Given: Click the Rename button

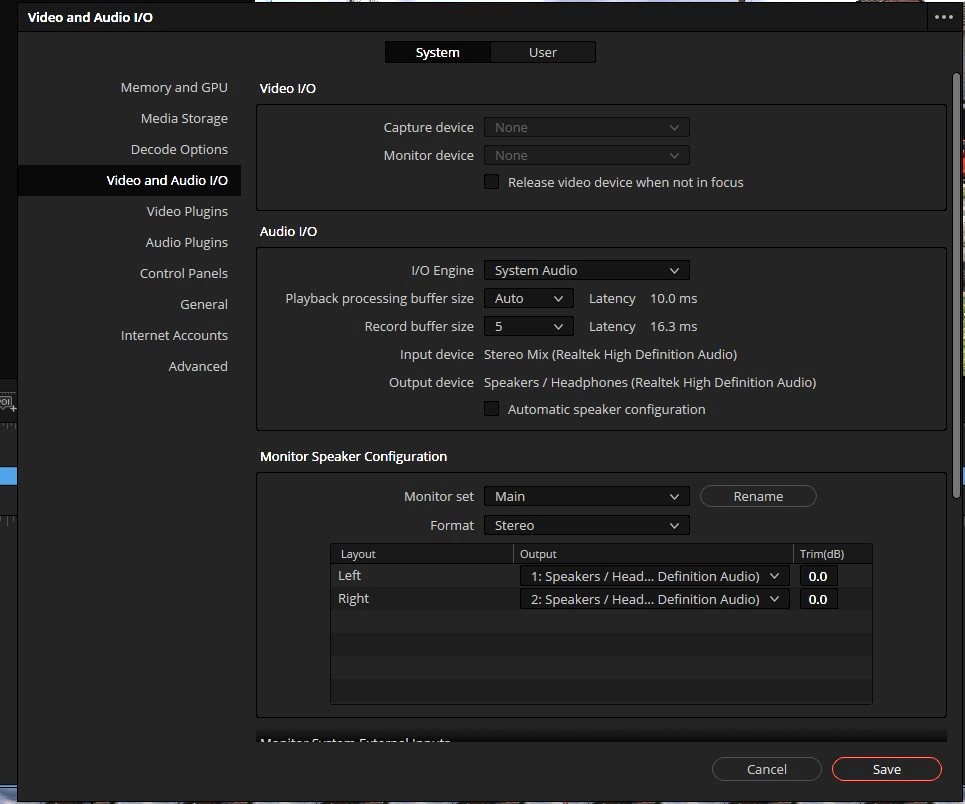Looking at the screenshot, I should (x=758, y=496).
